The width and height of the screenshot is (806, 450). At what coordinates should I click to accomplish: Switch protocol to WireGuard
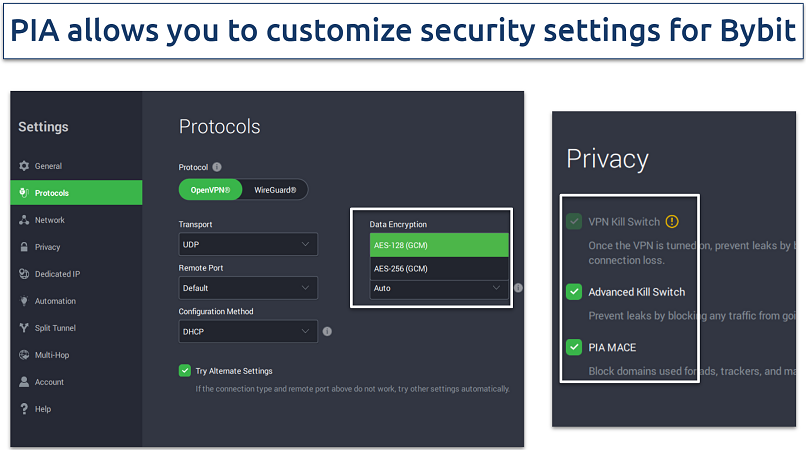[x=275, y=190]
